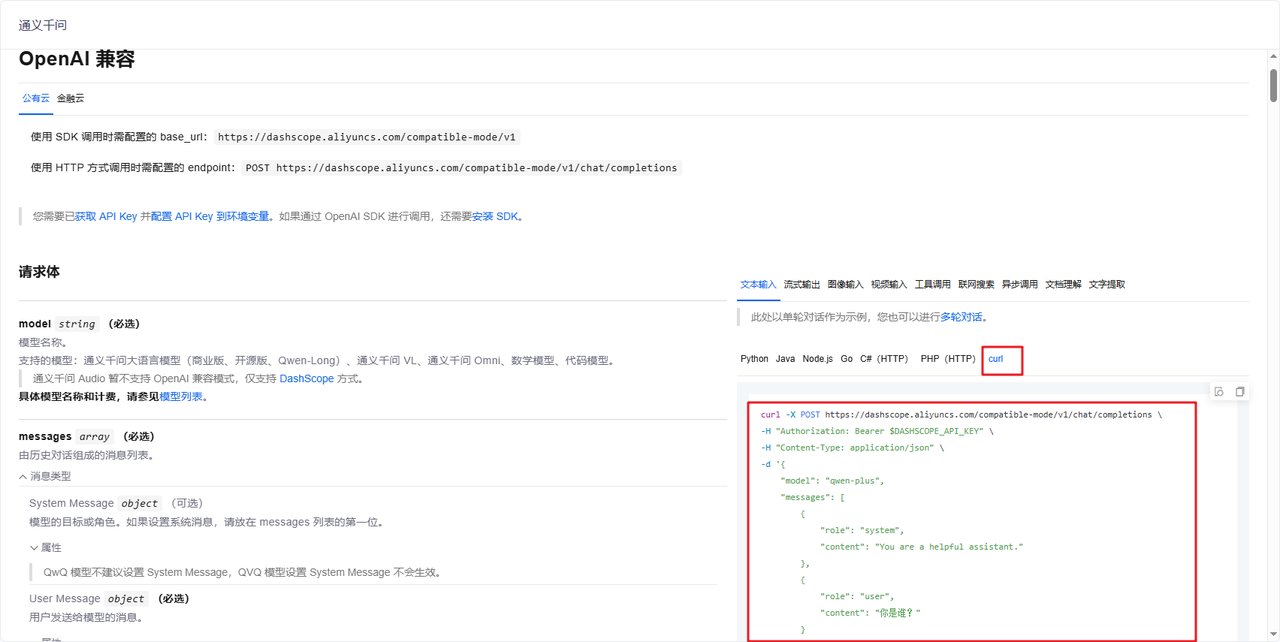Open the 配置 API Key 到环境变量 link

[210, 217]
